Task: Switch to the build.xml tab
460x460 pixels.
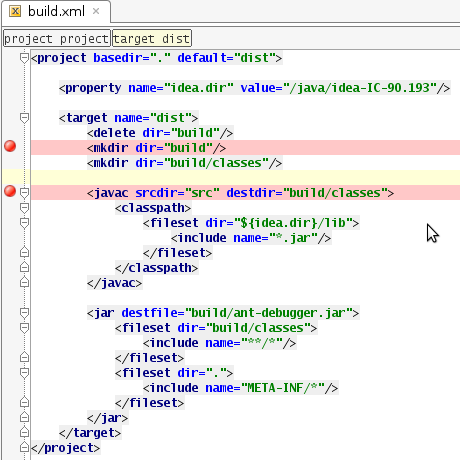Action: [56, 12]
